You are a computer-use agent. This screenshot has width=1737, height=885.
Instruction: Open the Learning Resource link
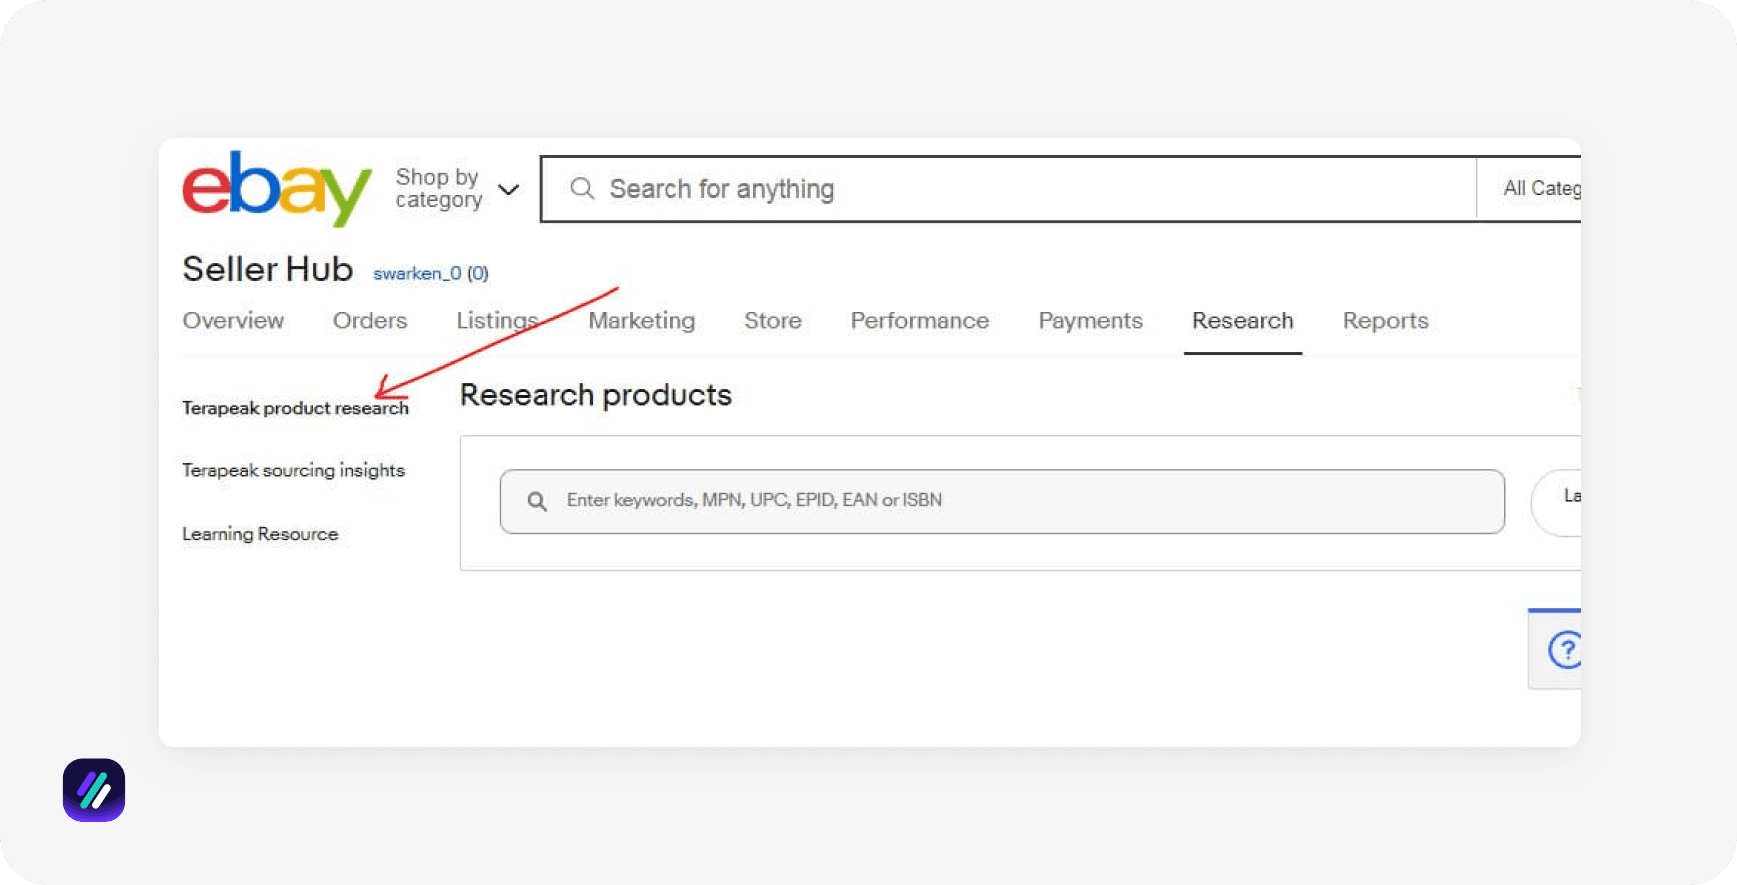pyautogui.click(x=260, y=534)
